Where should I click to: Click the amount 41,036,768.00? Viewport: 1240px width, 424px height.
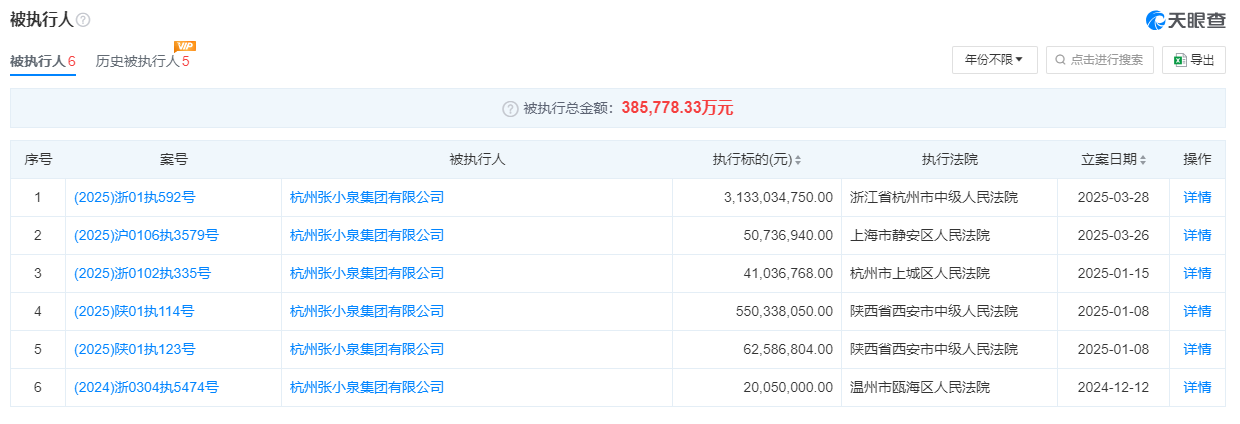tap(787, 273)
